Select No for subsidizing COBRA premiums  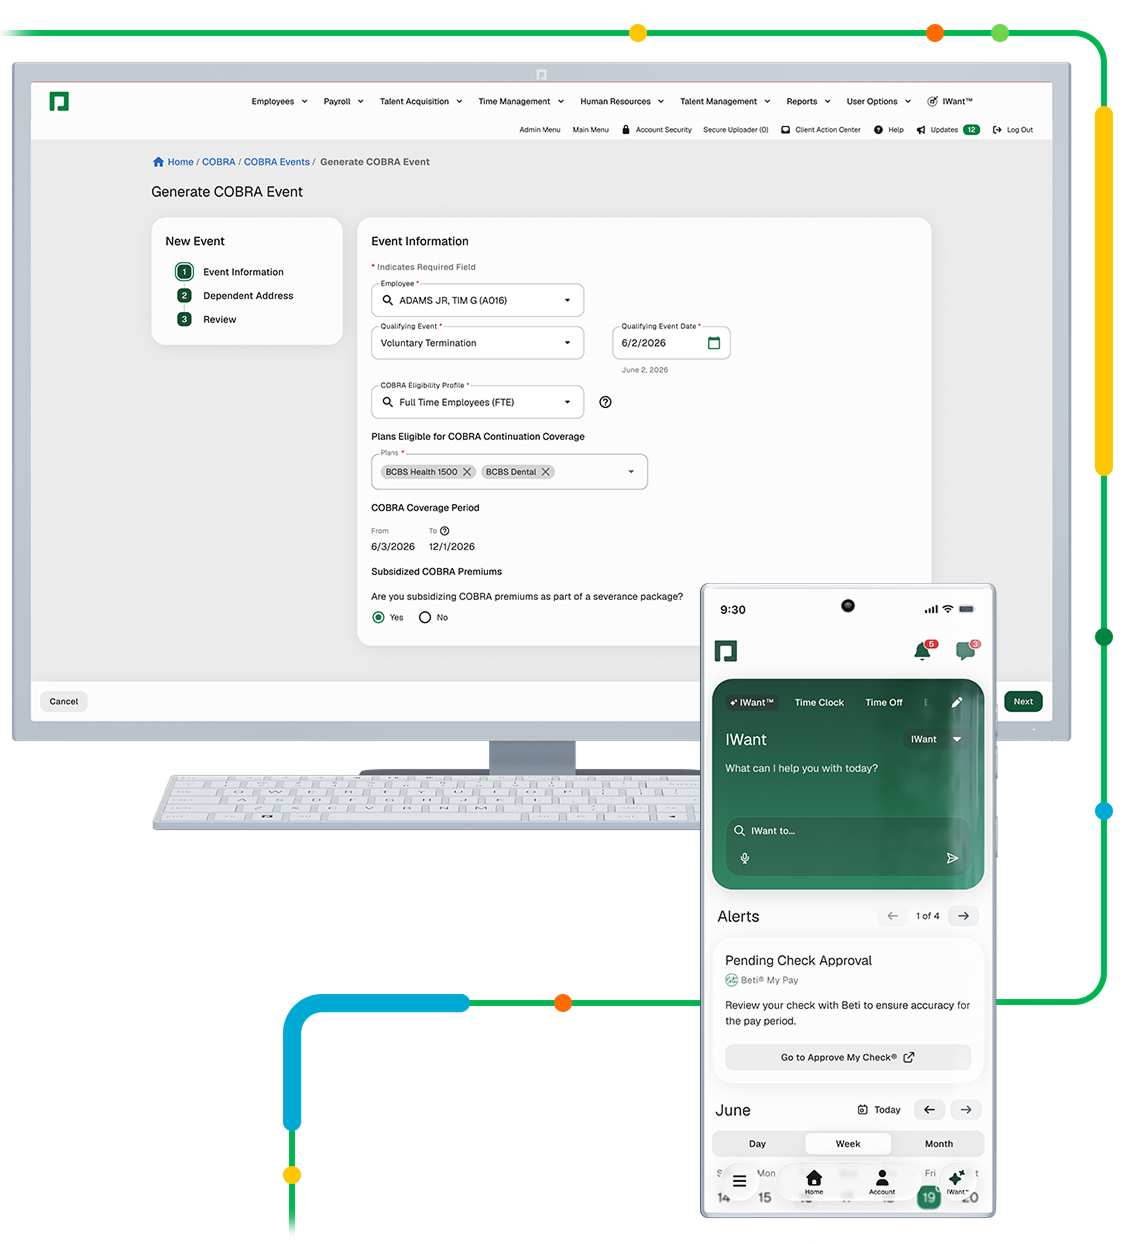pyautogui.click(x=425, y=618)
